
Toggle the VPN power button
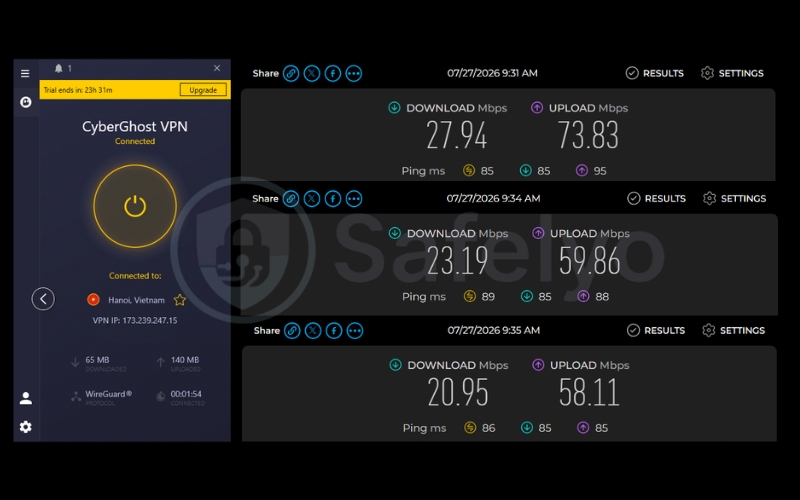(135, 206)
